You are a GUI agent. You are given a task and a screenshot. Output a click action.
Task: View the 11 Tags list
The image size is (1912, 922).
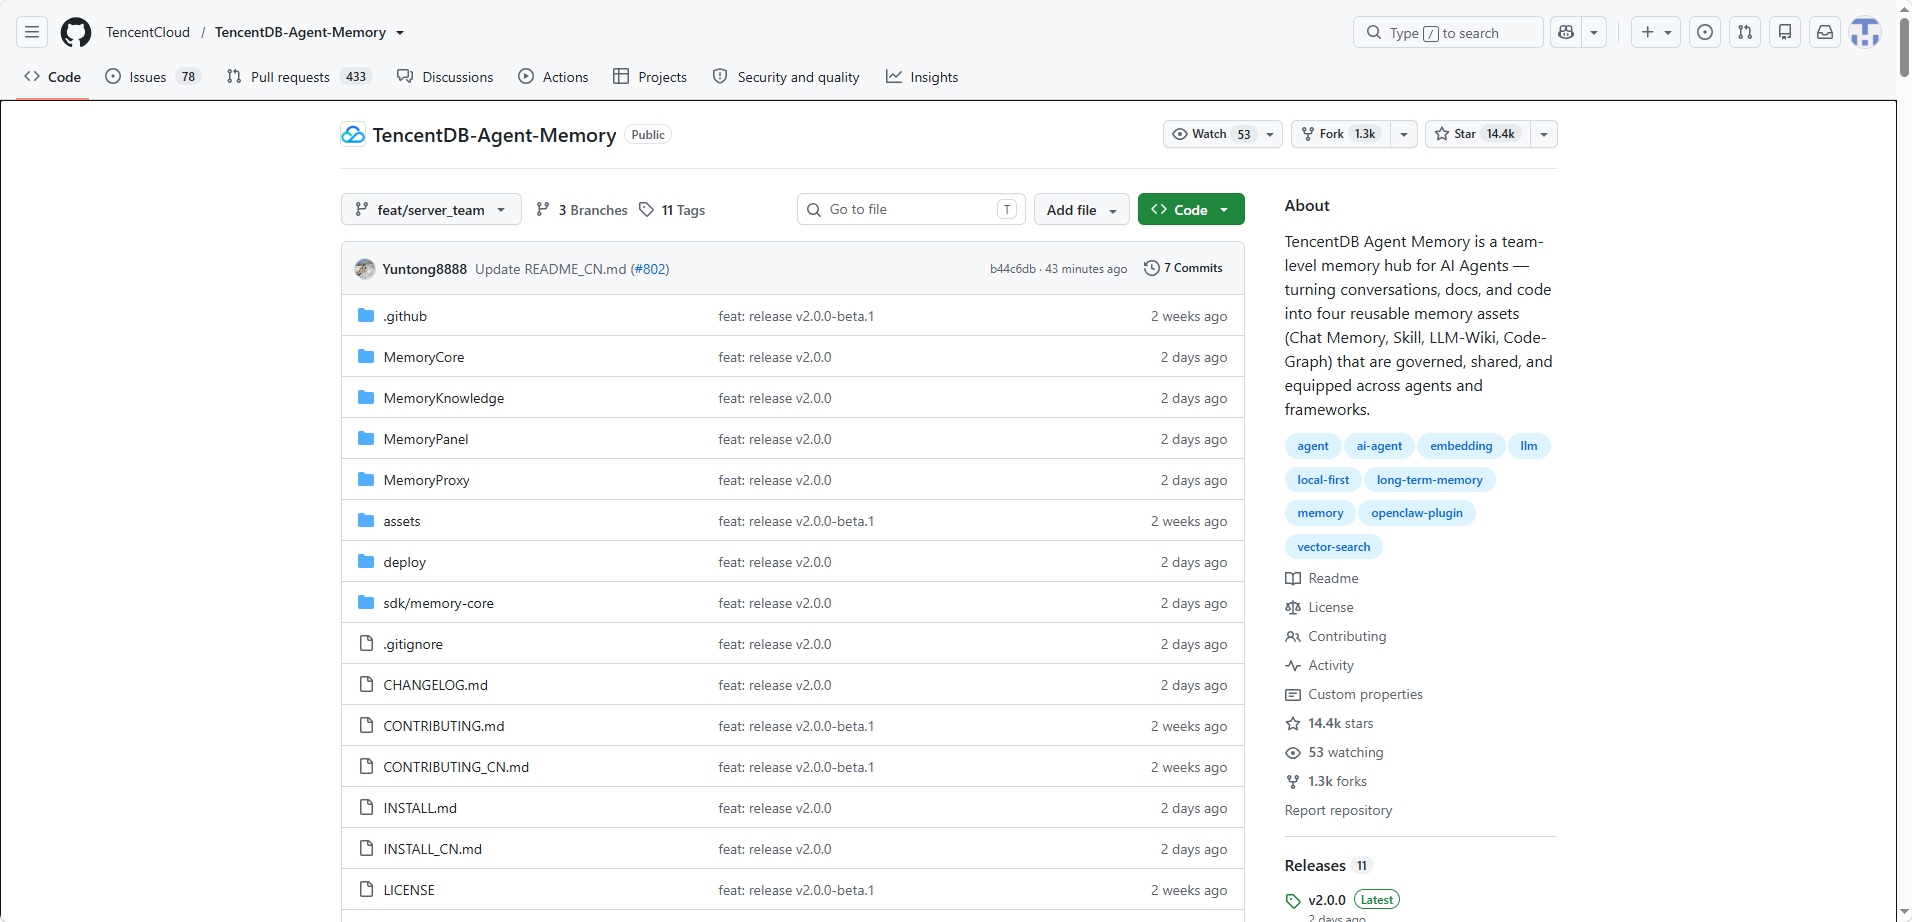point(672,210)
